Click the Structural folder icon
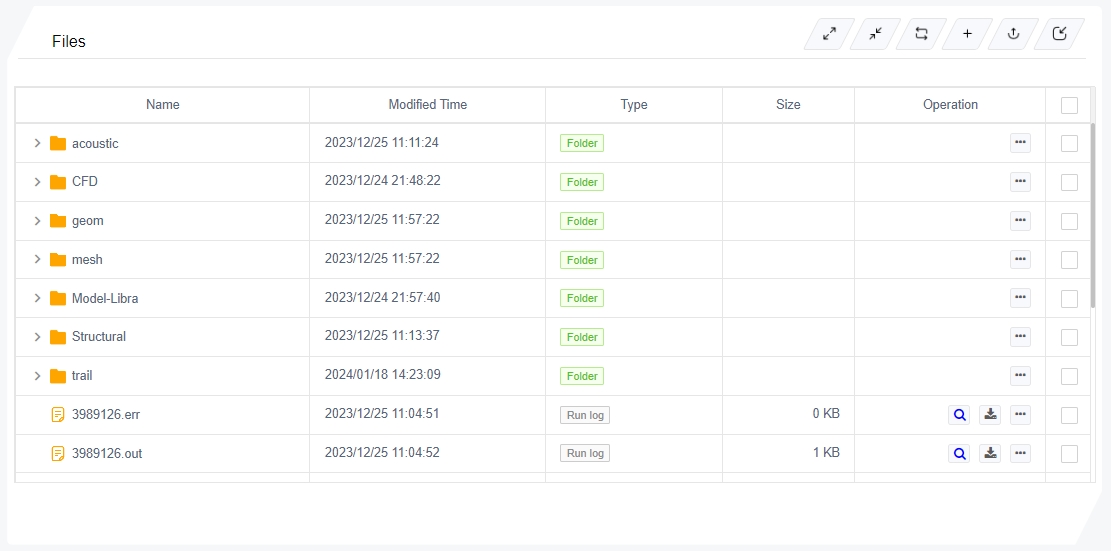1111x551 pixels. 58,337
